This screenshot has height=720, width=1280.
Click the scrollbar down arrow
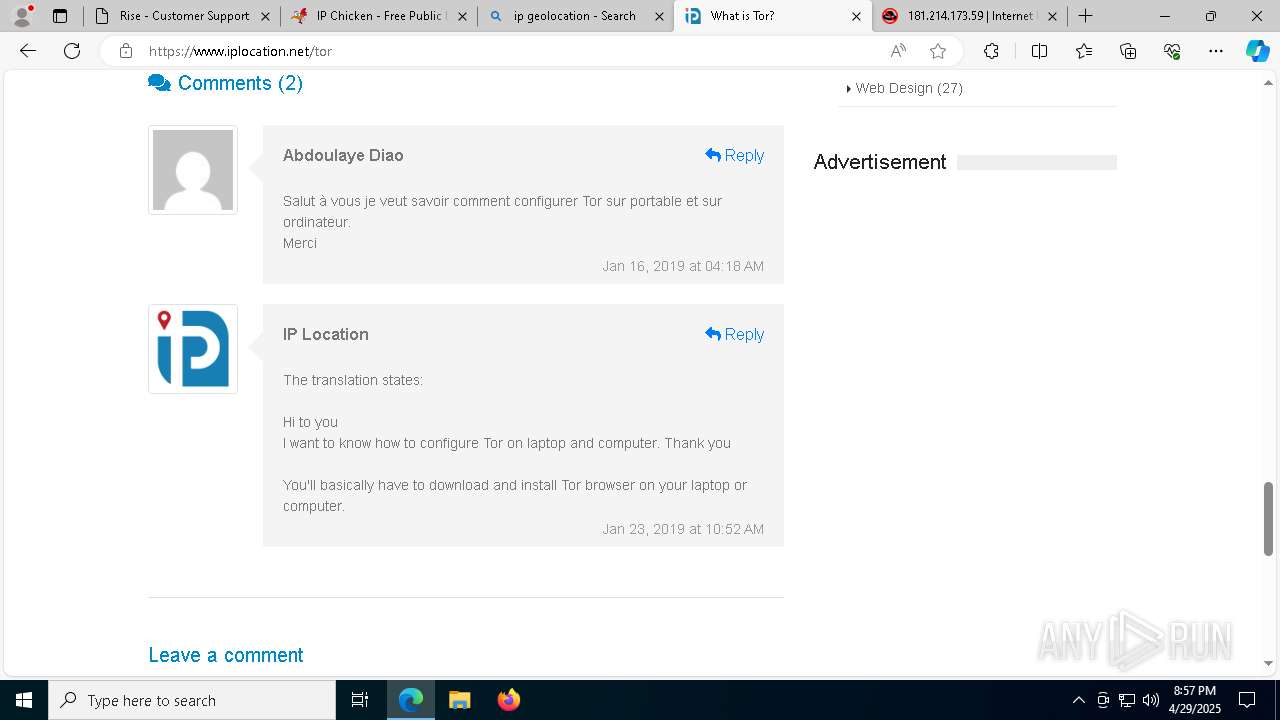[x=1268, y=663]
